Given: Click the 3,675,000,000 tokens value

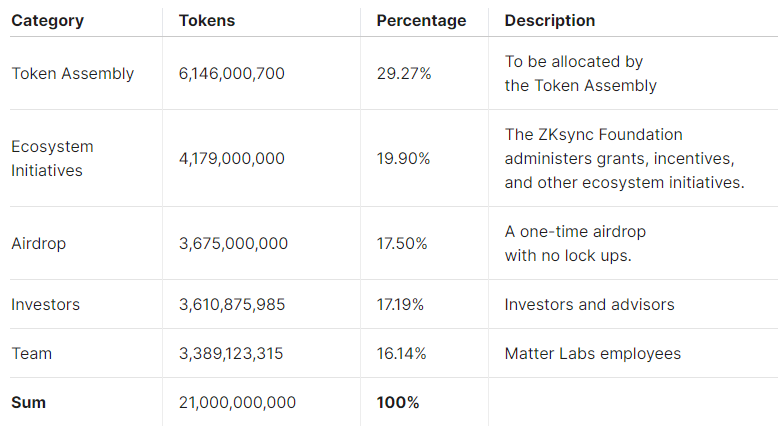Looking at the screenshot, I should tap(233, 243).
